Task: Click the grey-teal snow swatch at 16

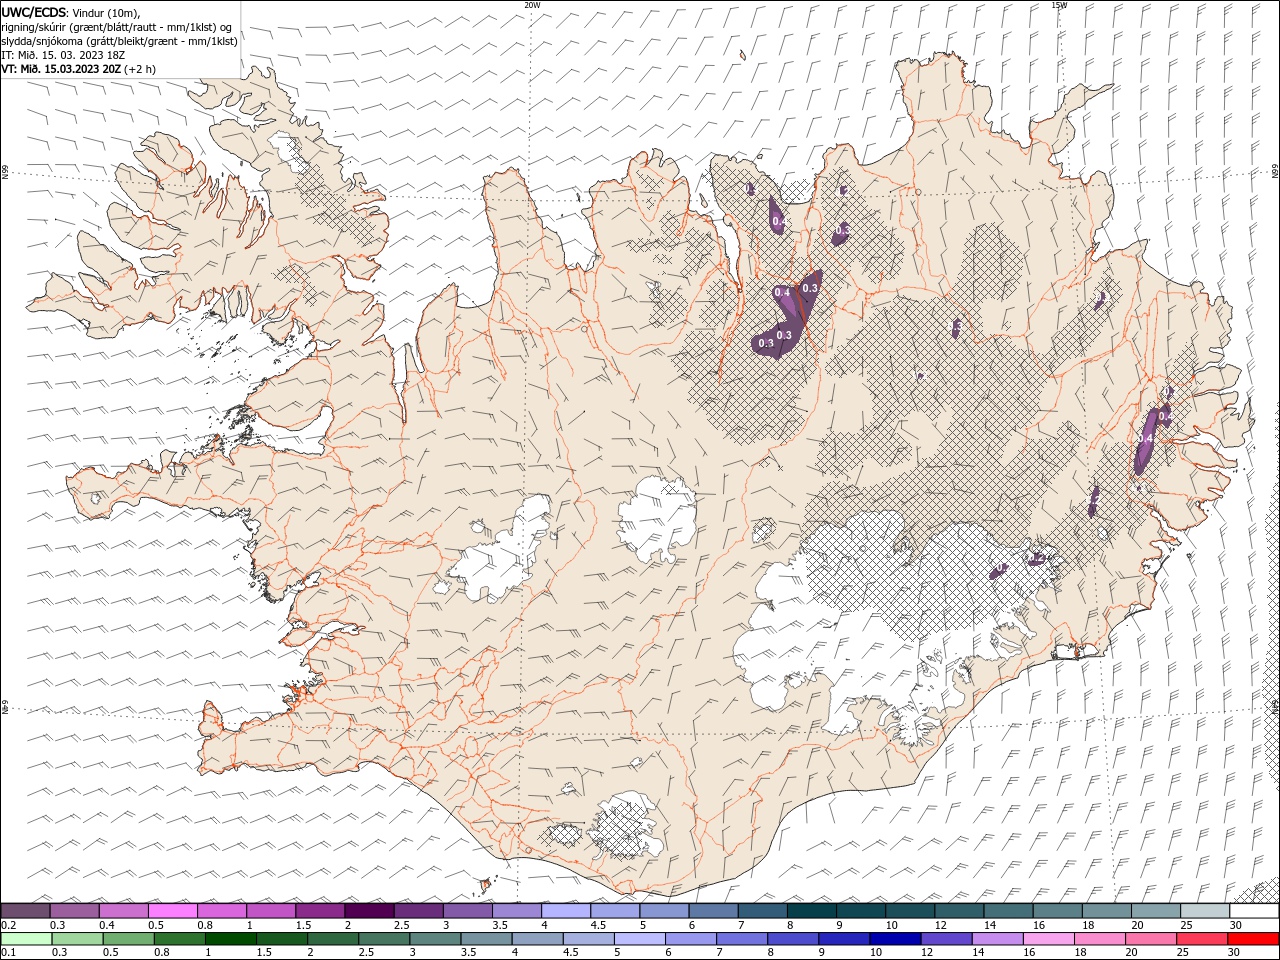Action: pos(1057,911)
